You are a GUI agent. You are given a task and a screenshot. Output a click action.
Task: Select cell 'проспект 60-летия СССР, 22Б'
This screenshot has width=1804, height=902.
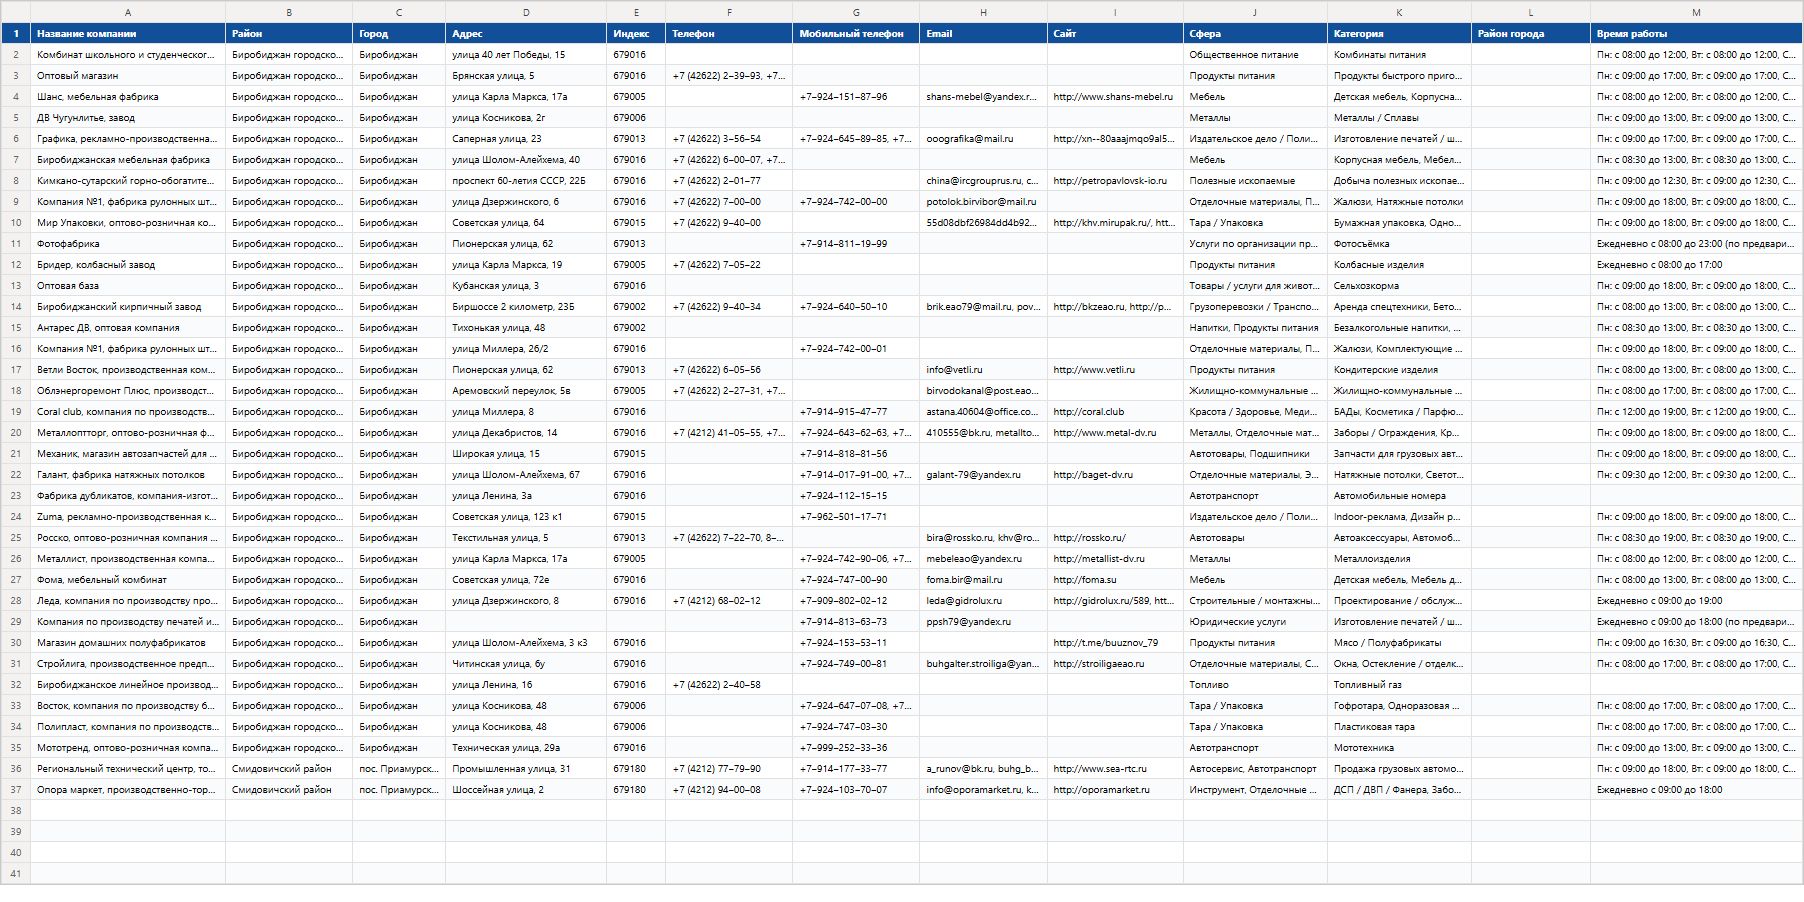[526, 181]
